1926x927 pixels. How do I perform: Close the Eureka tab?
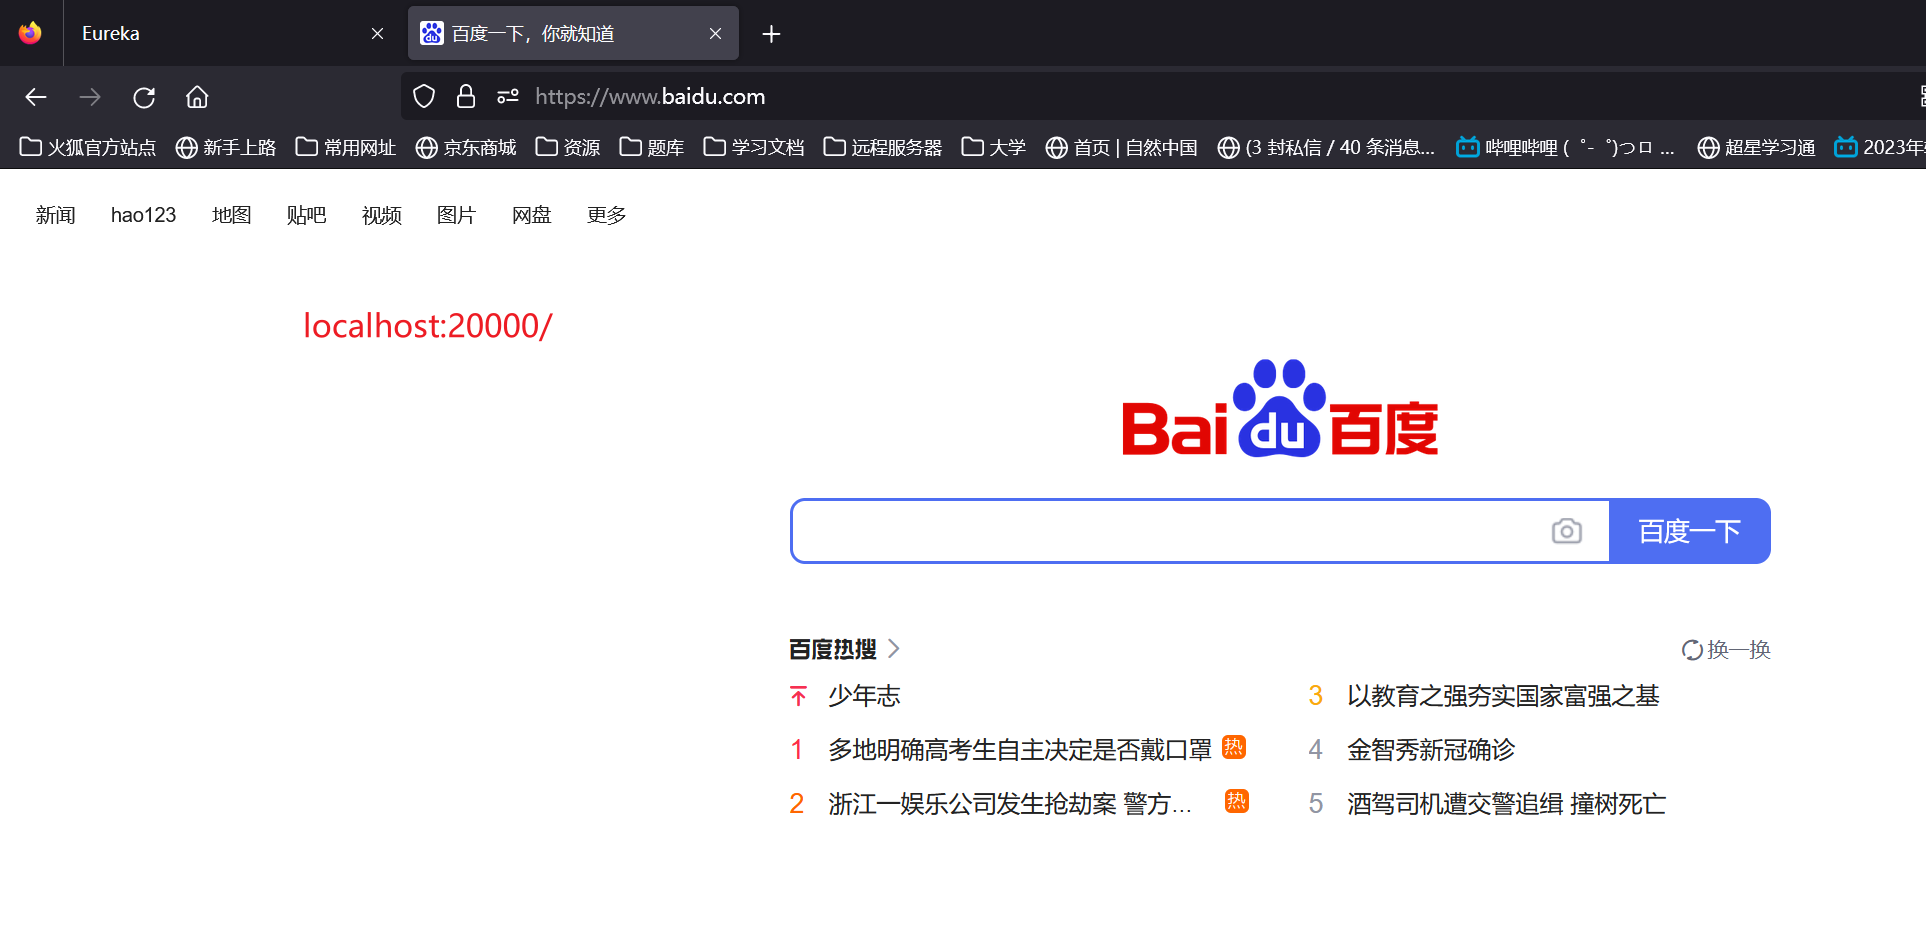[x=377, y=34]
